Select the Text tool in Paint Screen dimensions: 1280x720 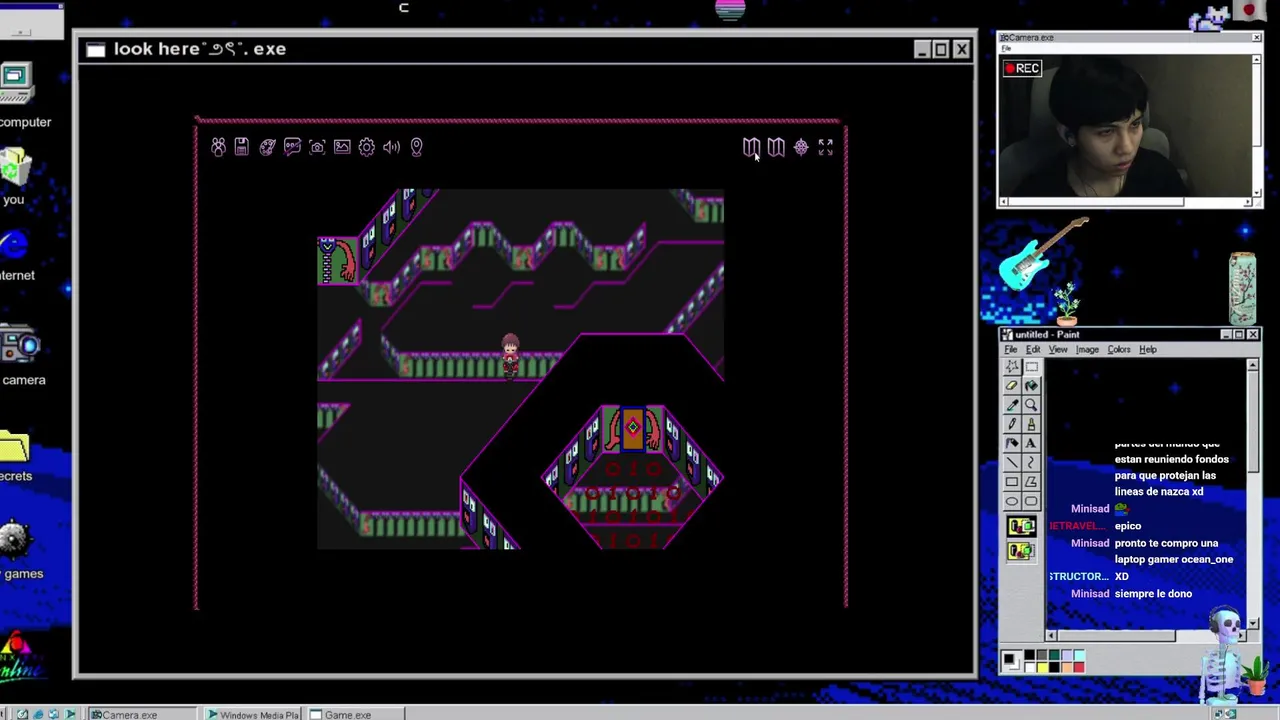click(1031, 443)
